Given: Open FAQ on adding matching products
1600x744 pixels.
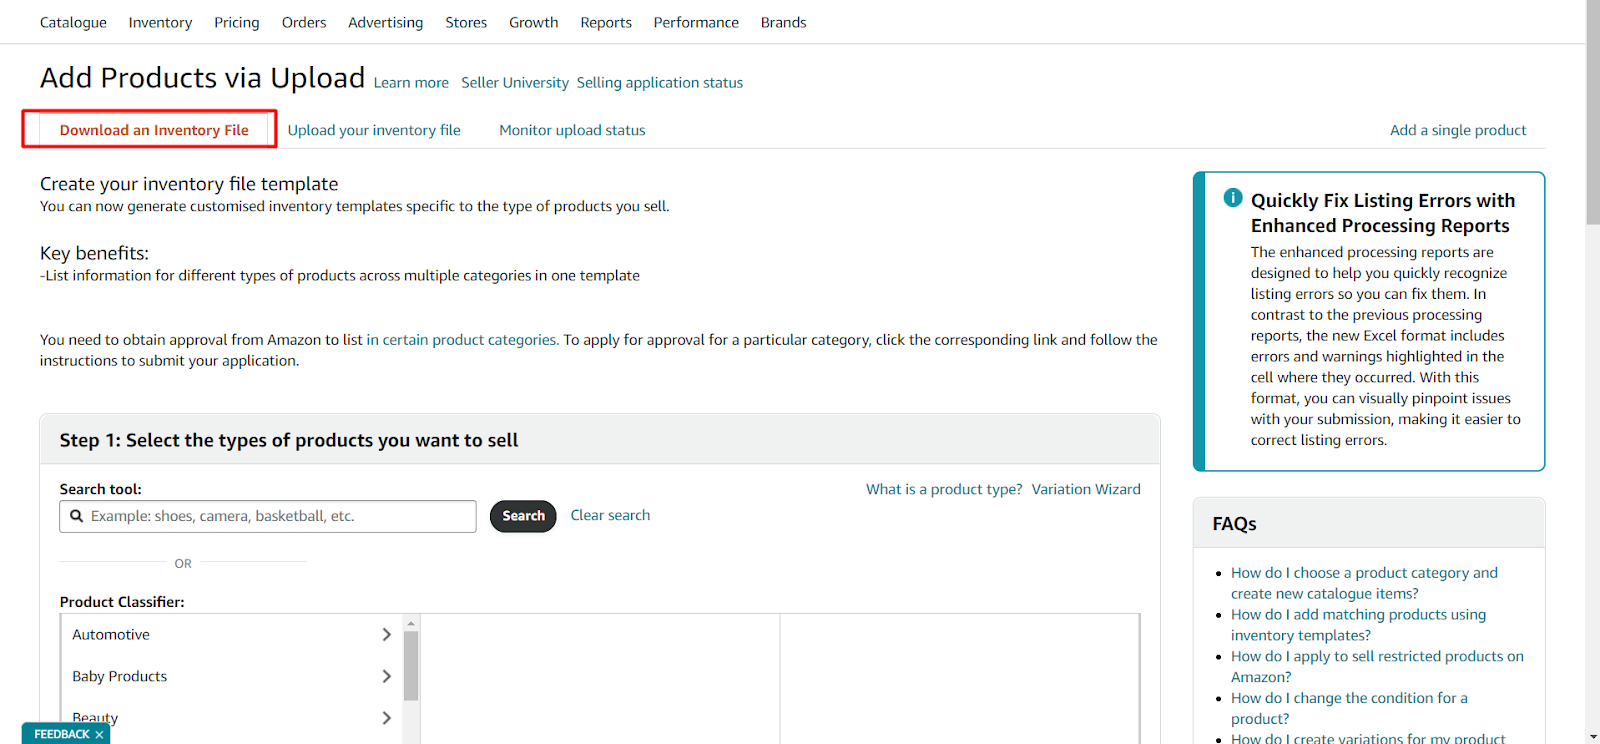Looking at the screenshot, I should pos(1358,625).
